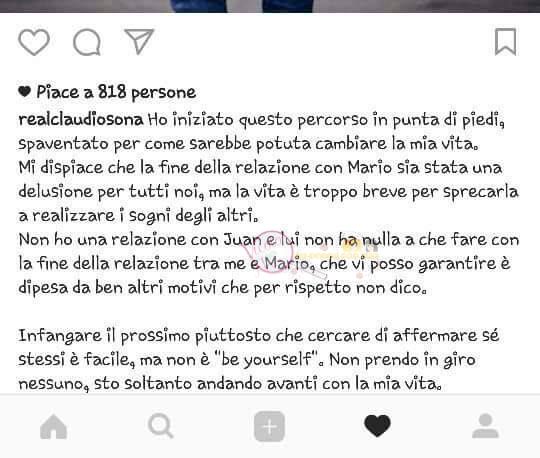Click the small black heart beside the likes count

[x=24, y=91]
